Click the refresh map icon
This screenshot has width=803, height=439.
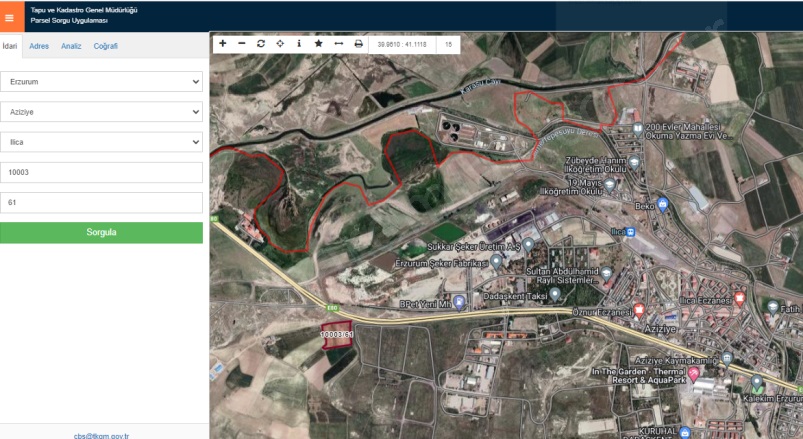[x=261, y=44]
